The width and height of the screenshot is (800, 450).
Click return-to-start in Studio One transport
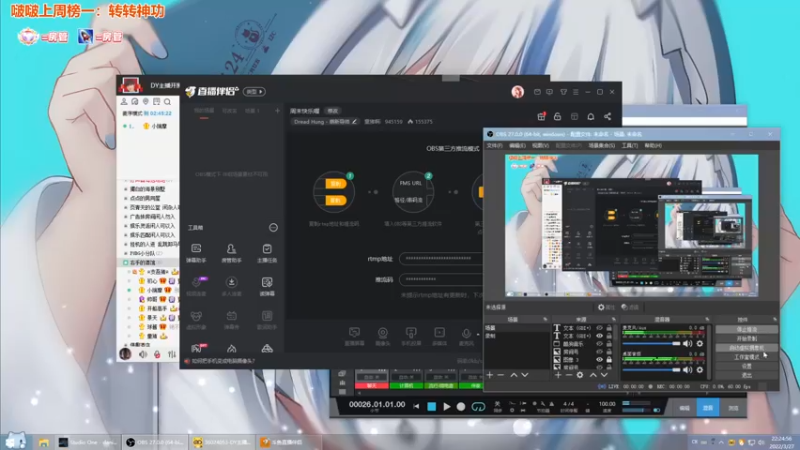[416, 407]
